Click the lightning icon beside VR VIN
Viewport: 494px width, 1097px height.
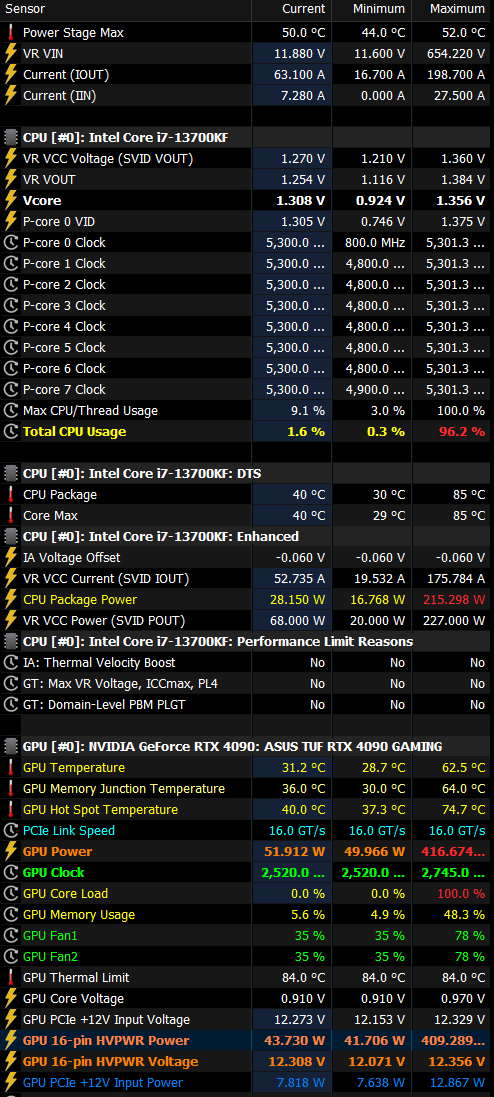(10, 53)
